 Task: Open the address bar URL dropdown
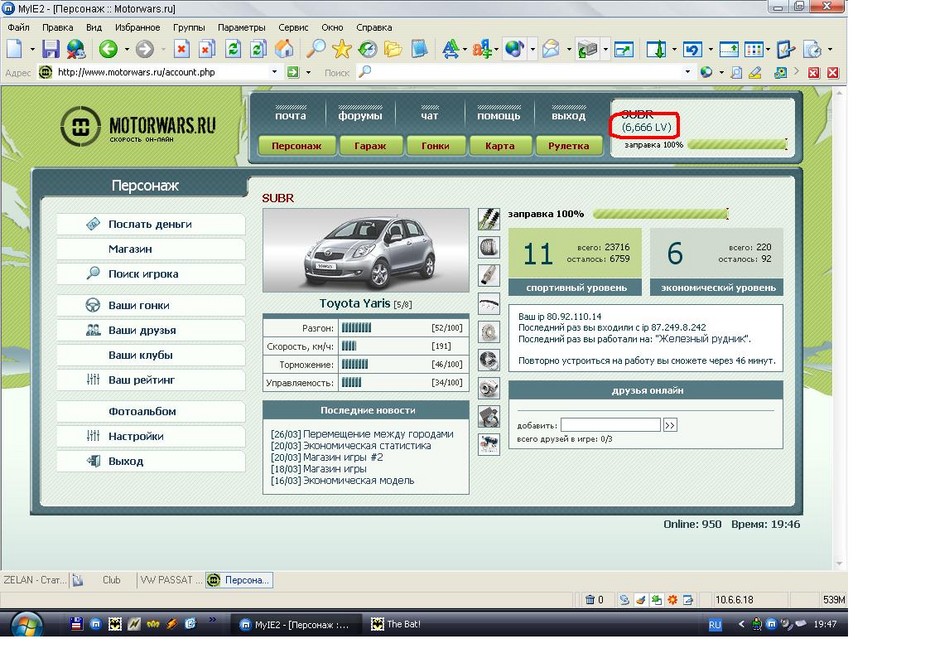(x=274, y=72)
